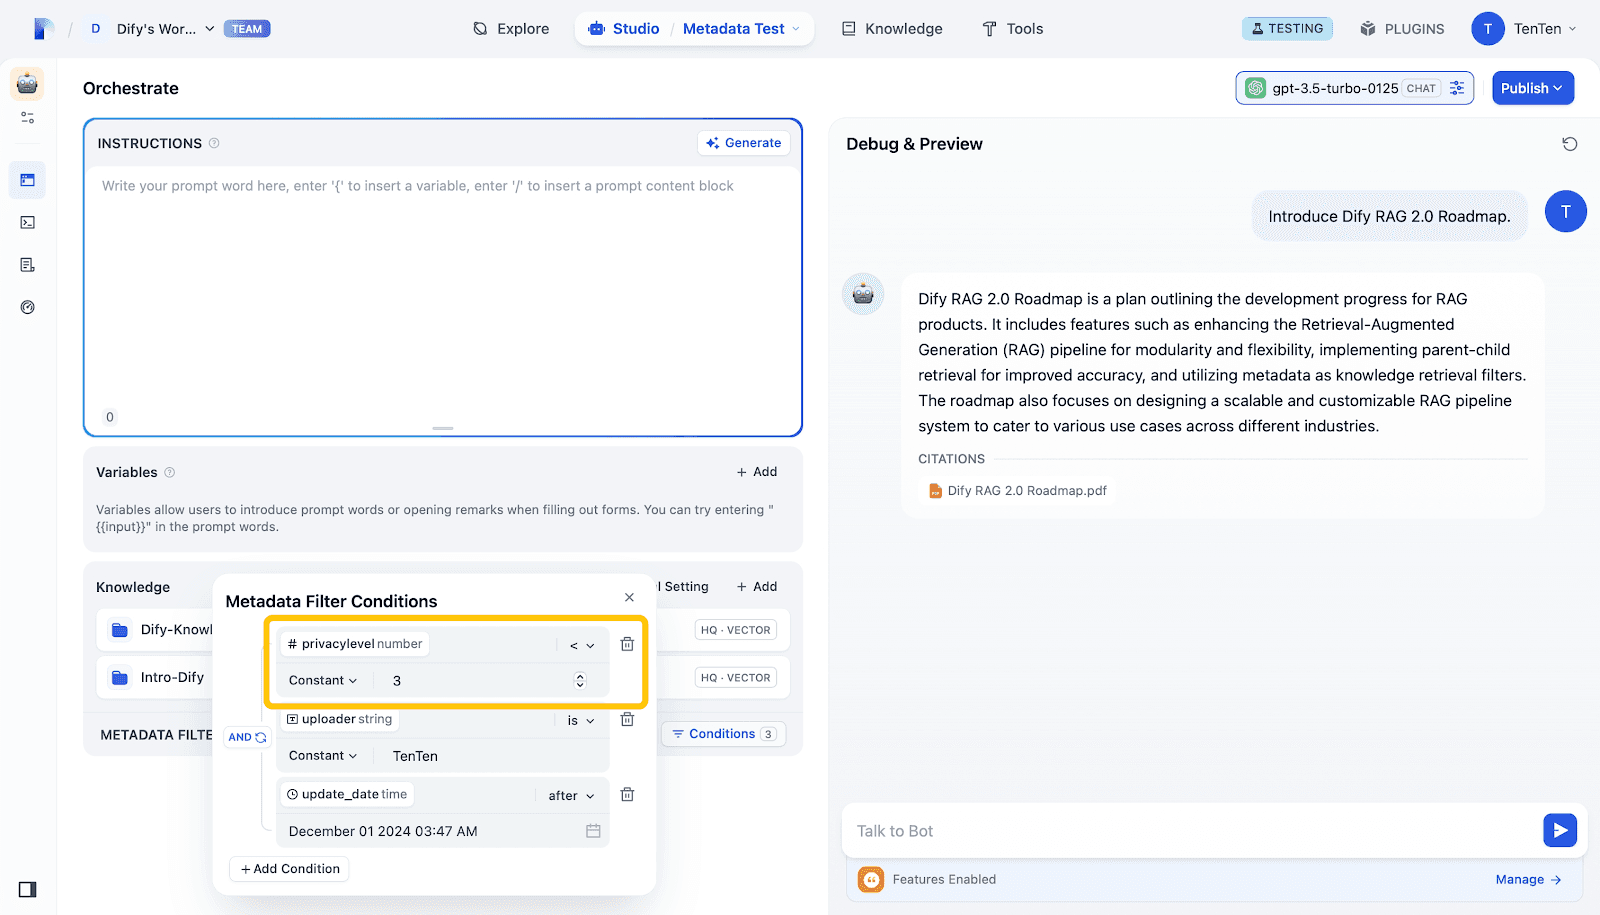Click the Publish button
Viewport: 1600px width, 915px height.
[1532, 88]
